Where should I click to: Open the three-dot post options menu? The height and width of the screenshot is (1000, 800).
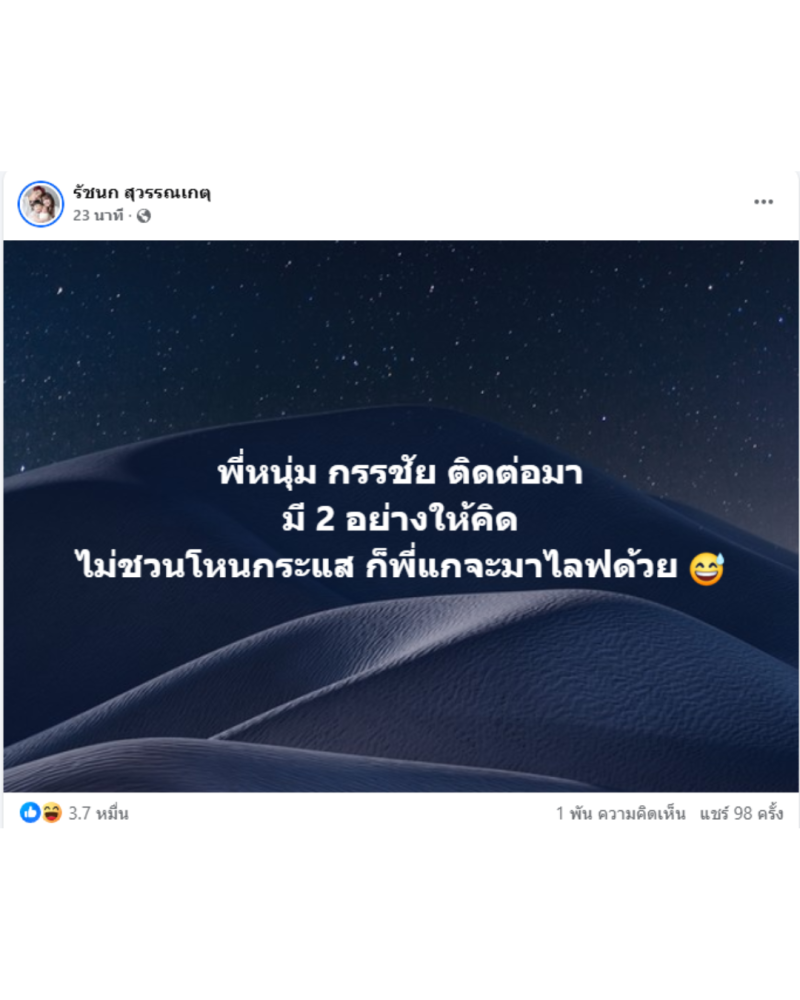point(763,202)
